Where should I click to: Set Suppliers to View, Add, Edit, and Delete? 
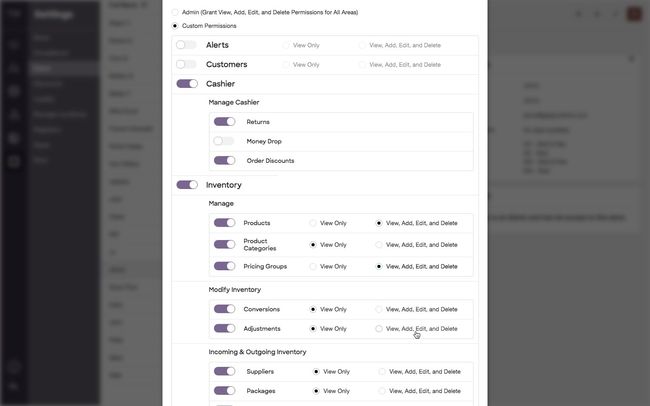click(x=382, y=372)
